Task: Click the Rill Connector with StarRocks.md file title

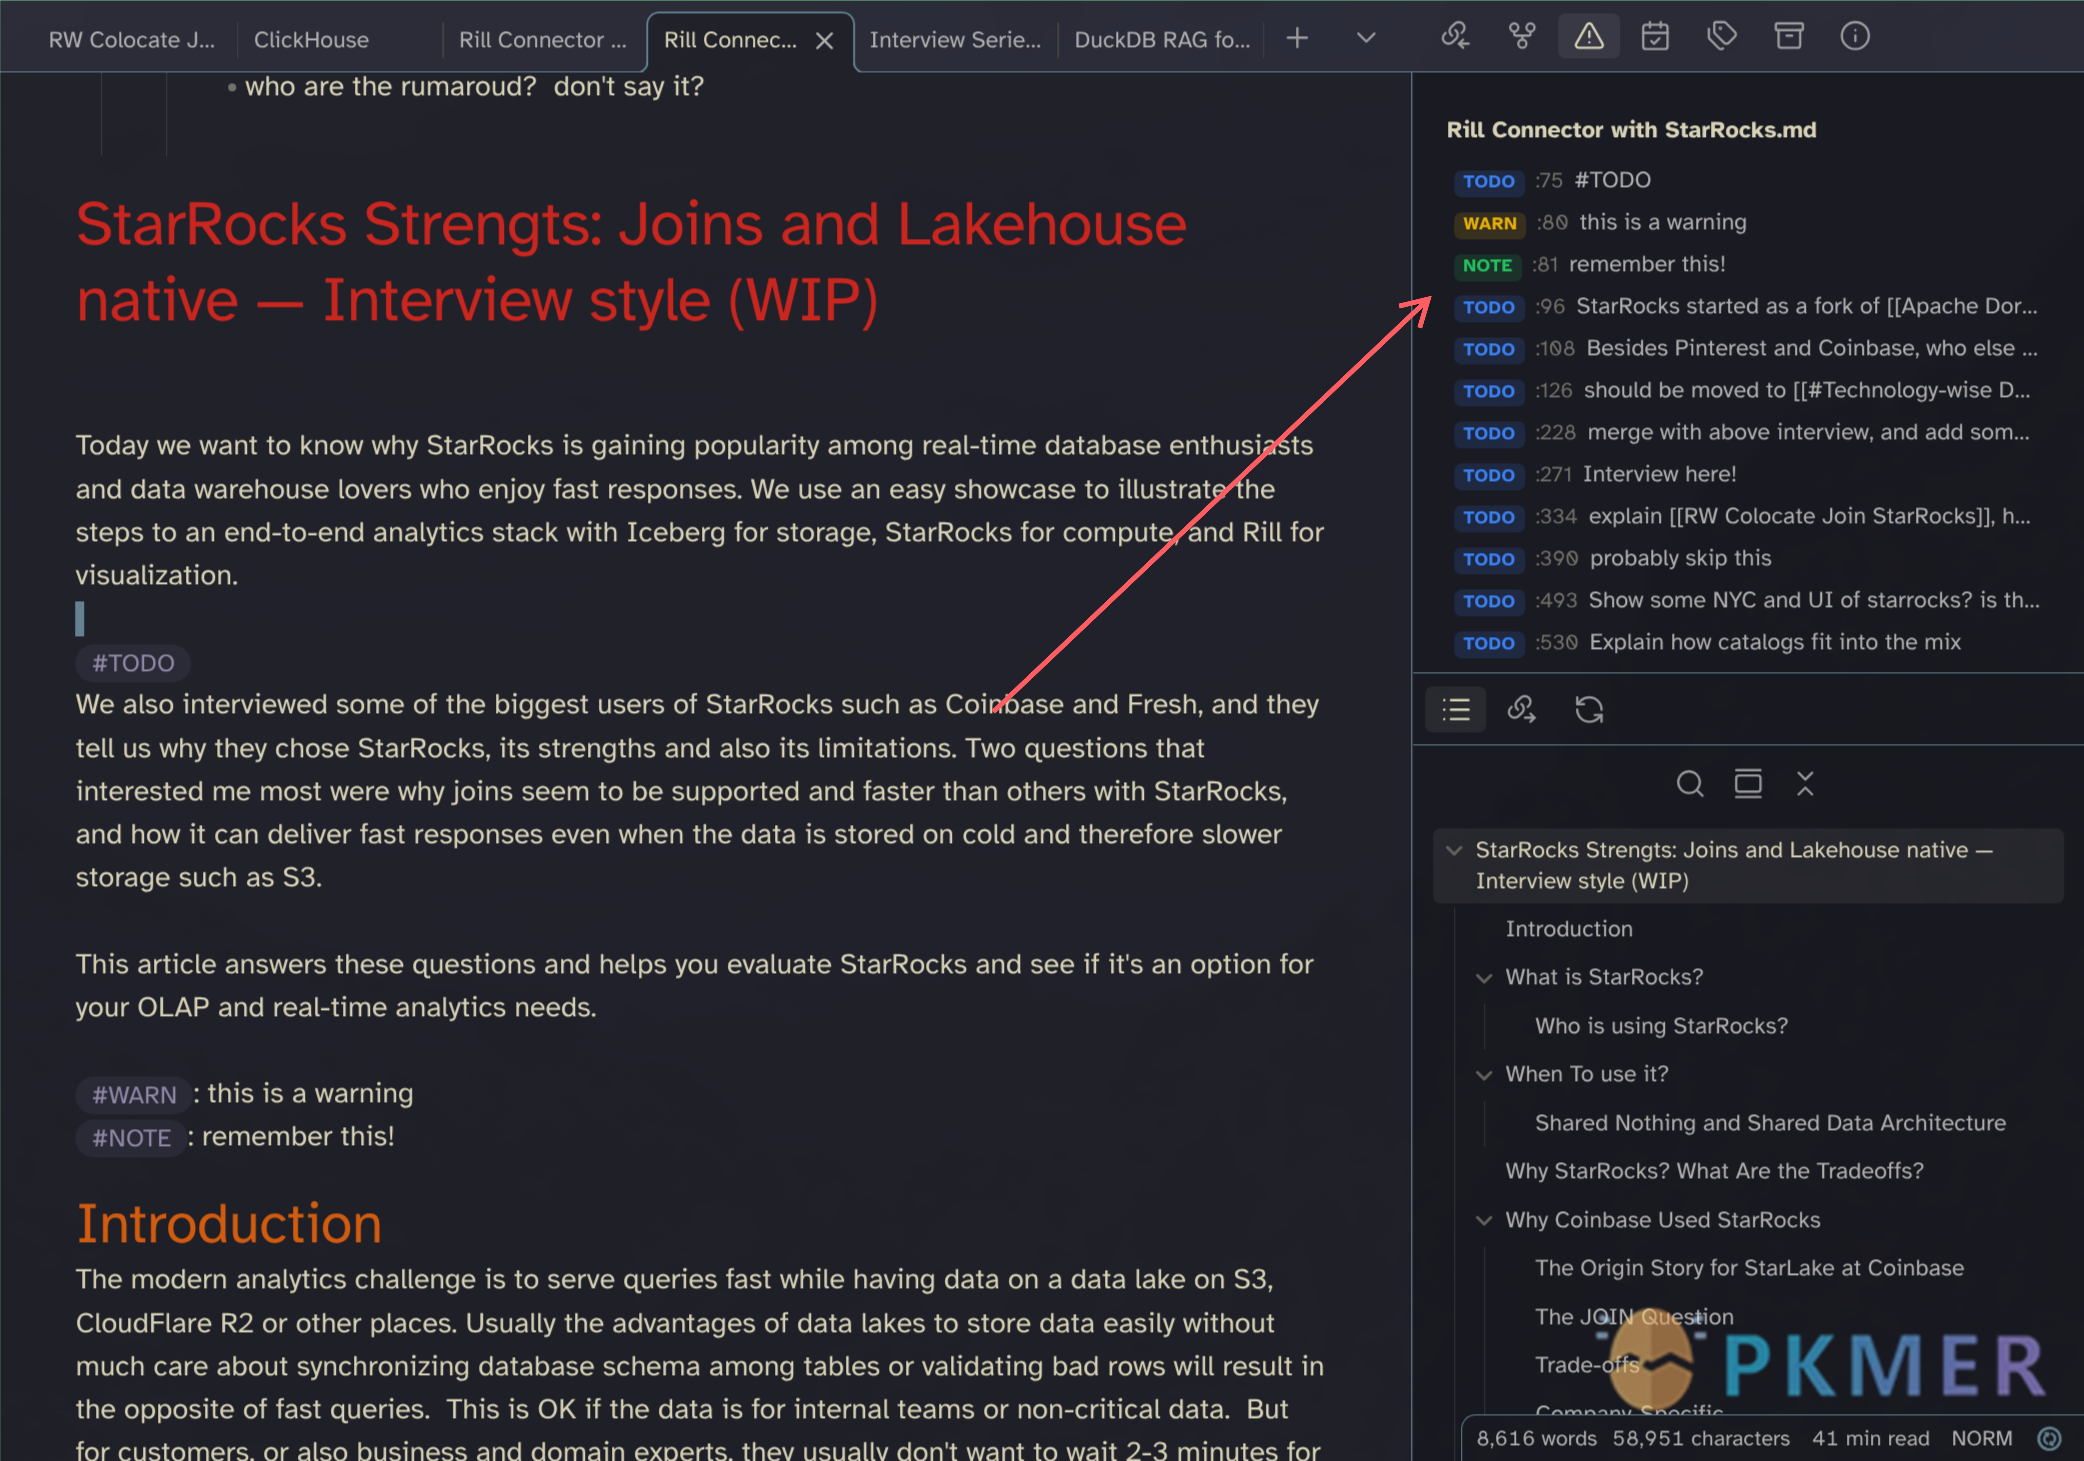Action: [x=1631, y=130]
